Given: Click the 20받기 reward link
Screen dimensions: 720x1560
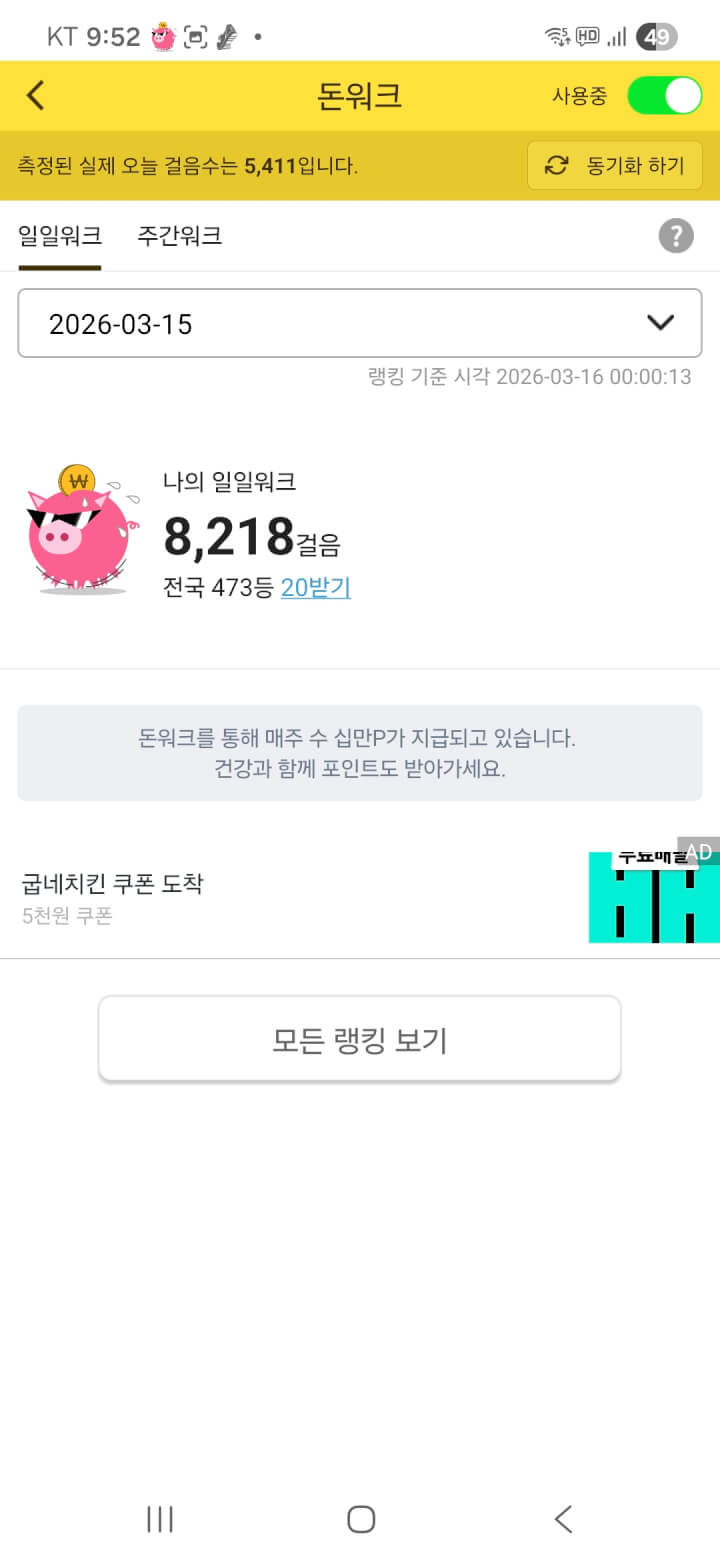Looking at the screenshot, I should pyautogui.click(x=315, y=588).
